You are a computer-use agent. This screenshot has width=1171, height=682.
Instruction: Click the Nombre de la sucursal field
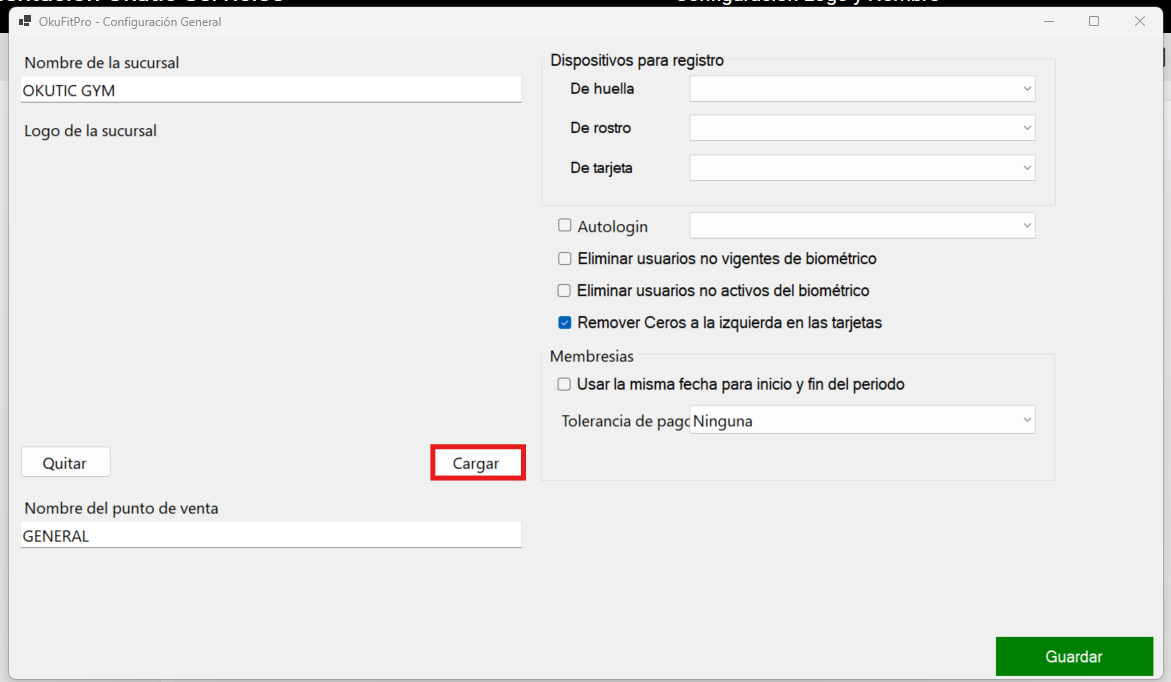[x=271, y=90]
